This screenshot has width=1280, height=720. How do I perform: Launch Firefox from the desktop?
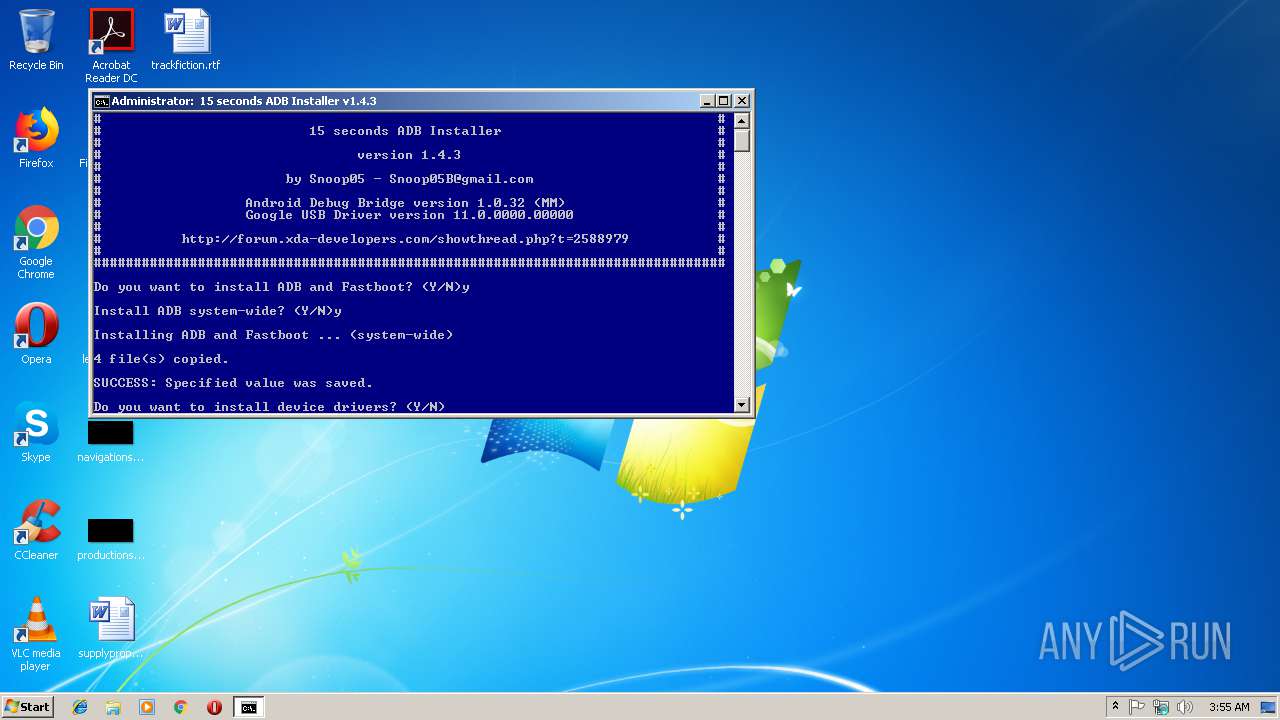[x=36, y=138]
